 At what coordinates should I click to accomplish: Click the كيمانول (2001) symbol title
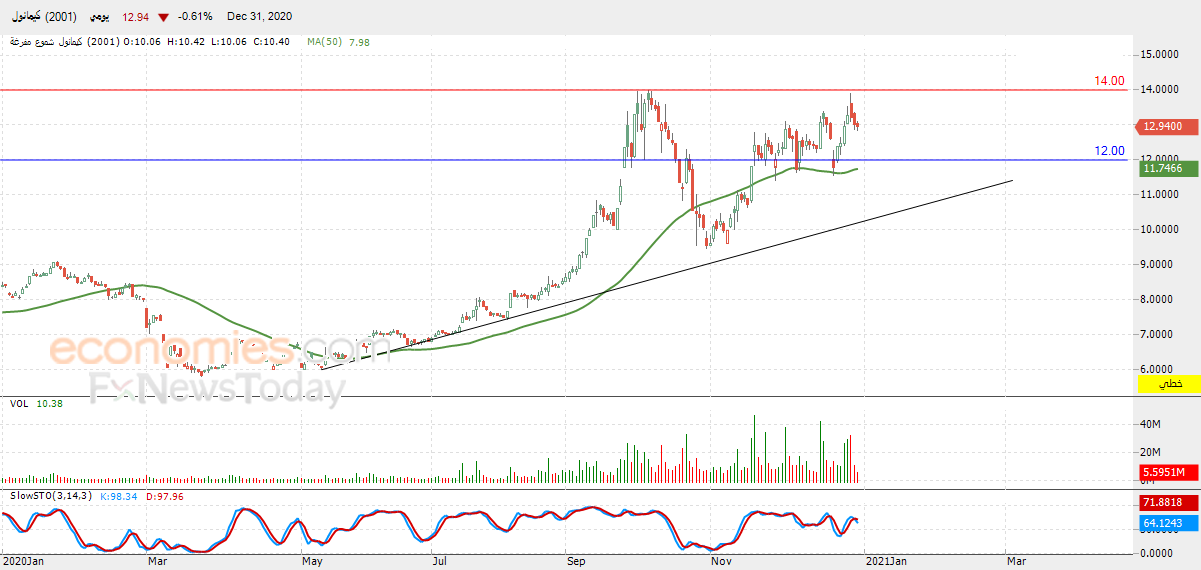pos(39,17)
